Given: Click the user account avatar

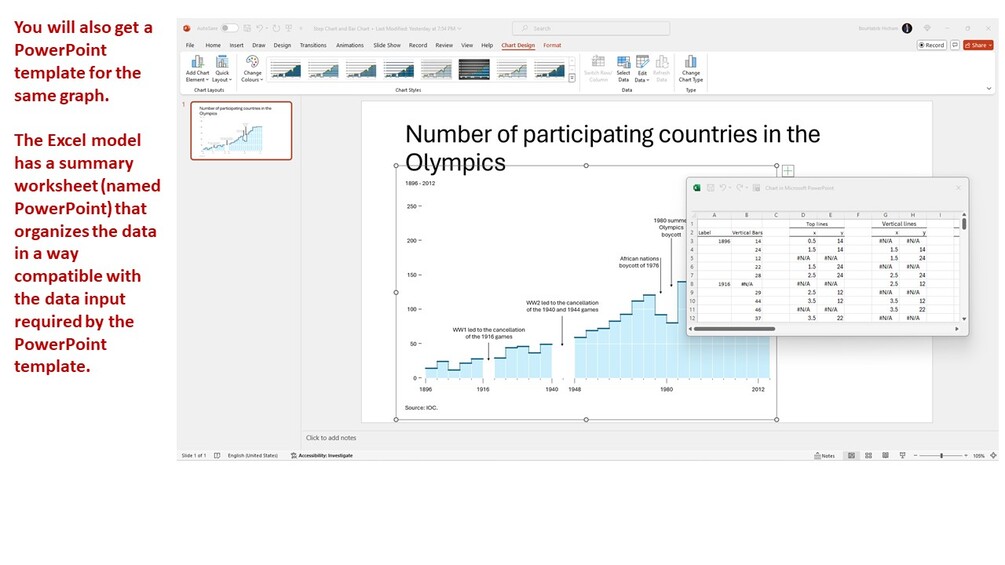Looking at the screenshot, I should point(907,28).
